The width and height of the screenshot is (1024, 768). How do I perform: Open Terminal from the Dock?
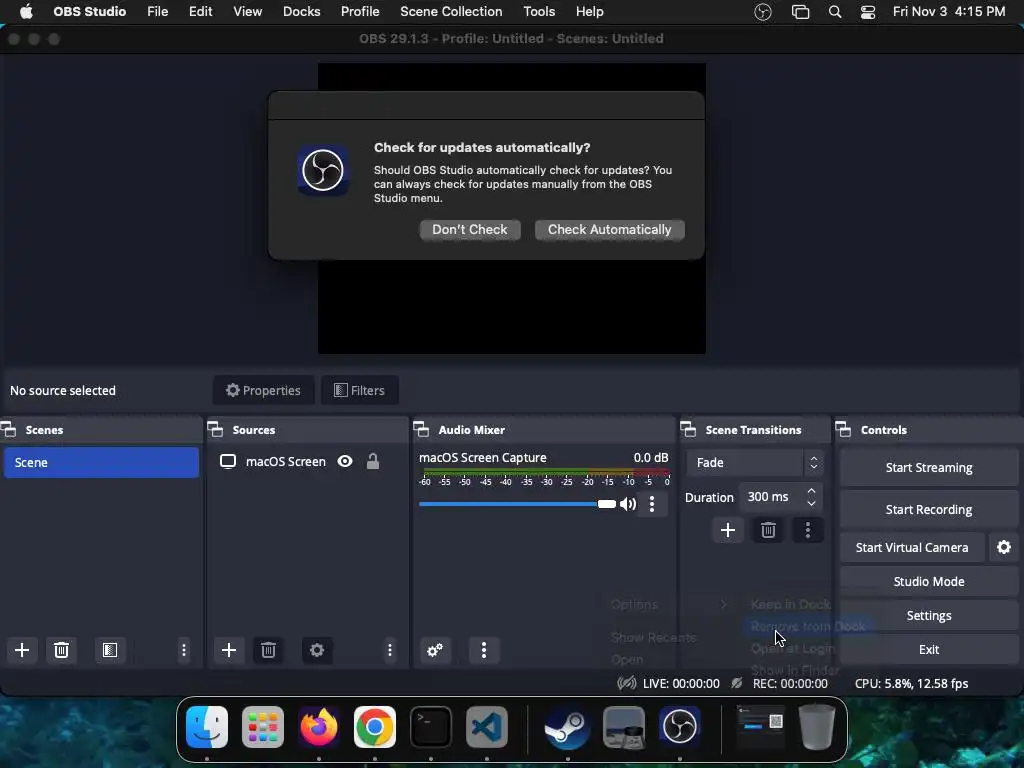pos(431,727)
